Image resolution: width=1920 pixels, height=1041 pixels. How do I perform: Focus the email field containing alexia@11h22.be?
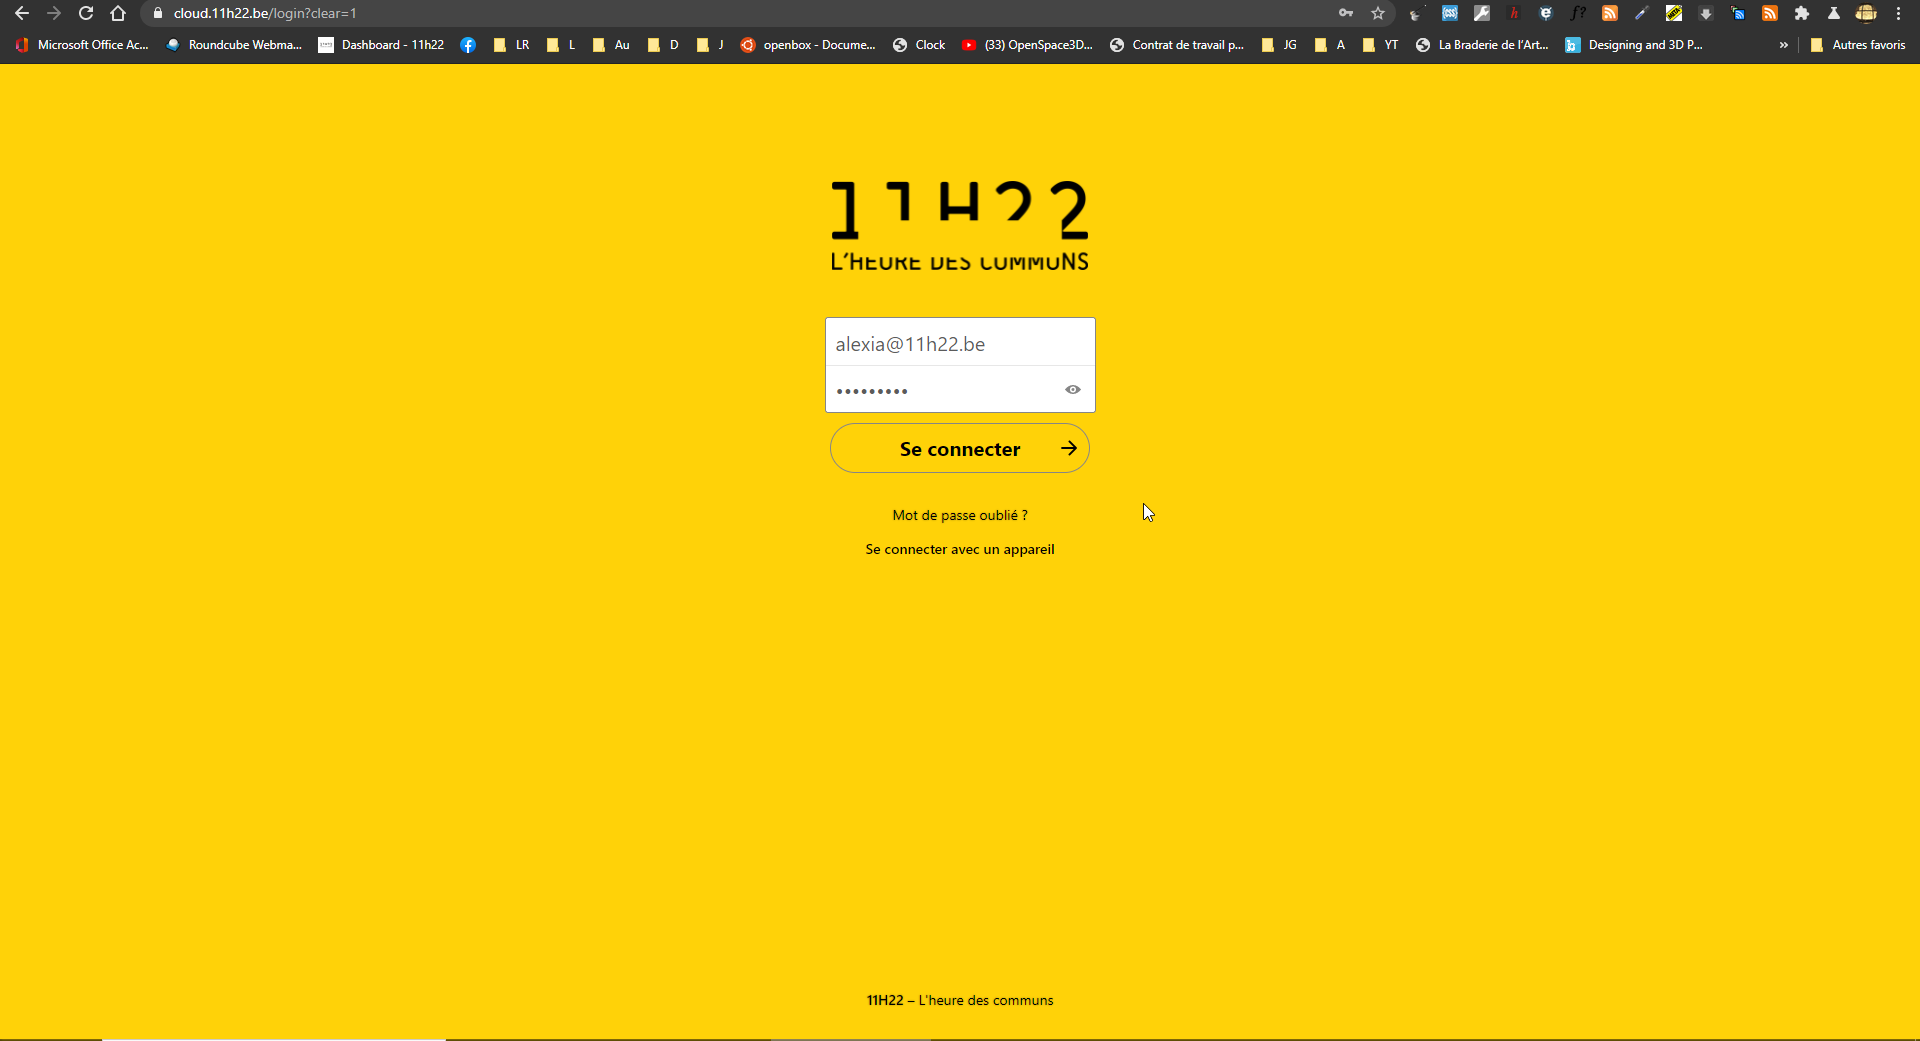pos(959,344)
